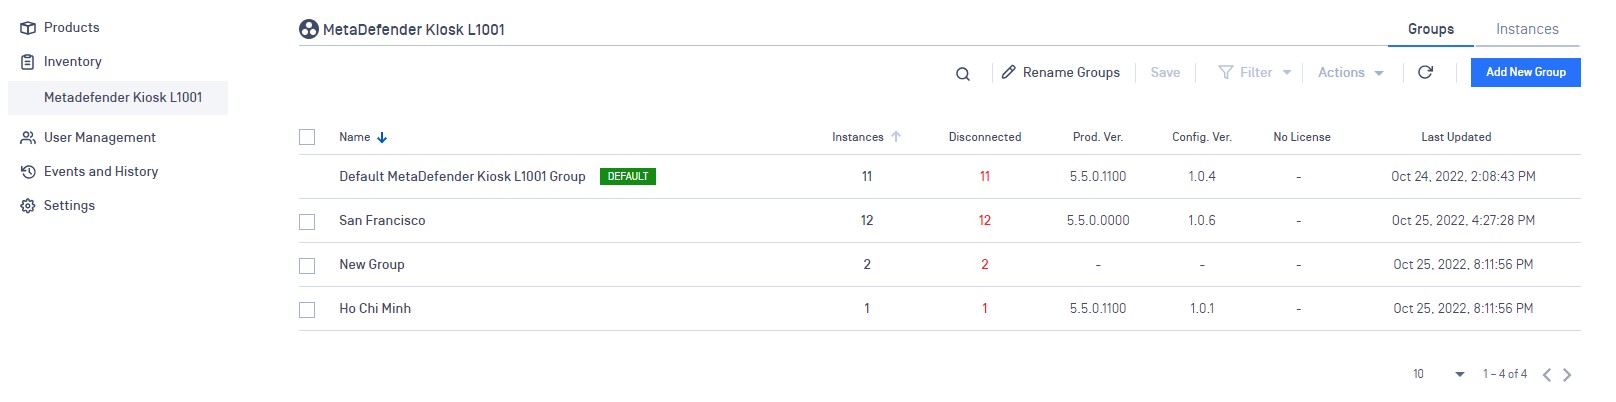Click the Prod. Ver. column header

pyautogui.click(x=1098, y=137)
